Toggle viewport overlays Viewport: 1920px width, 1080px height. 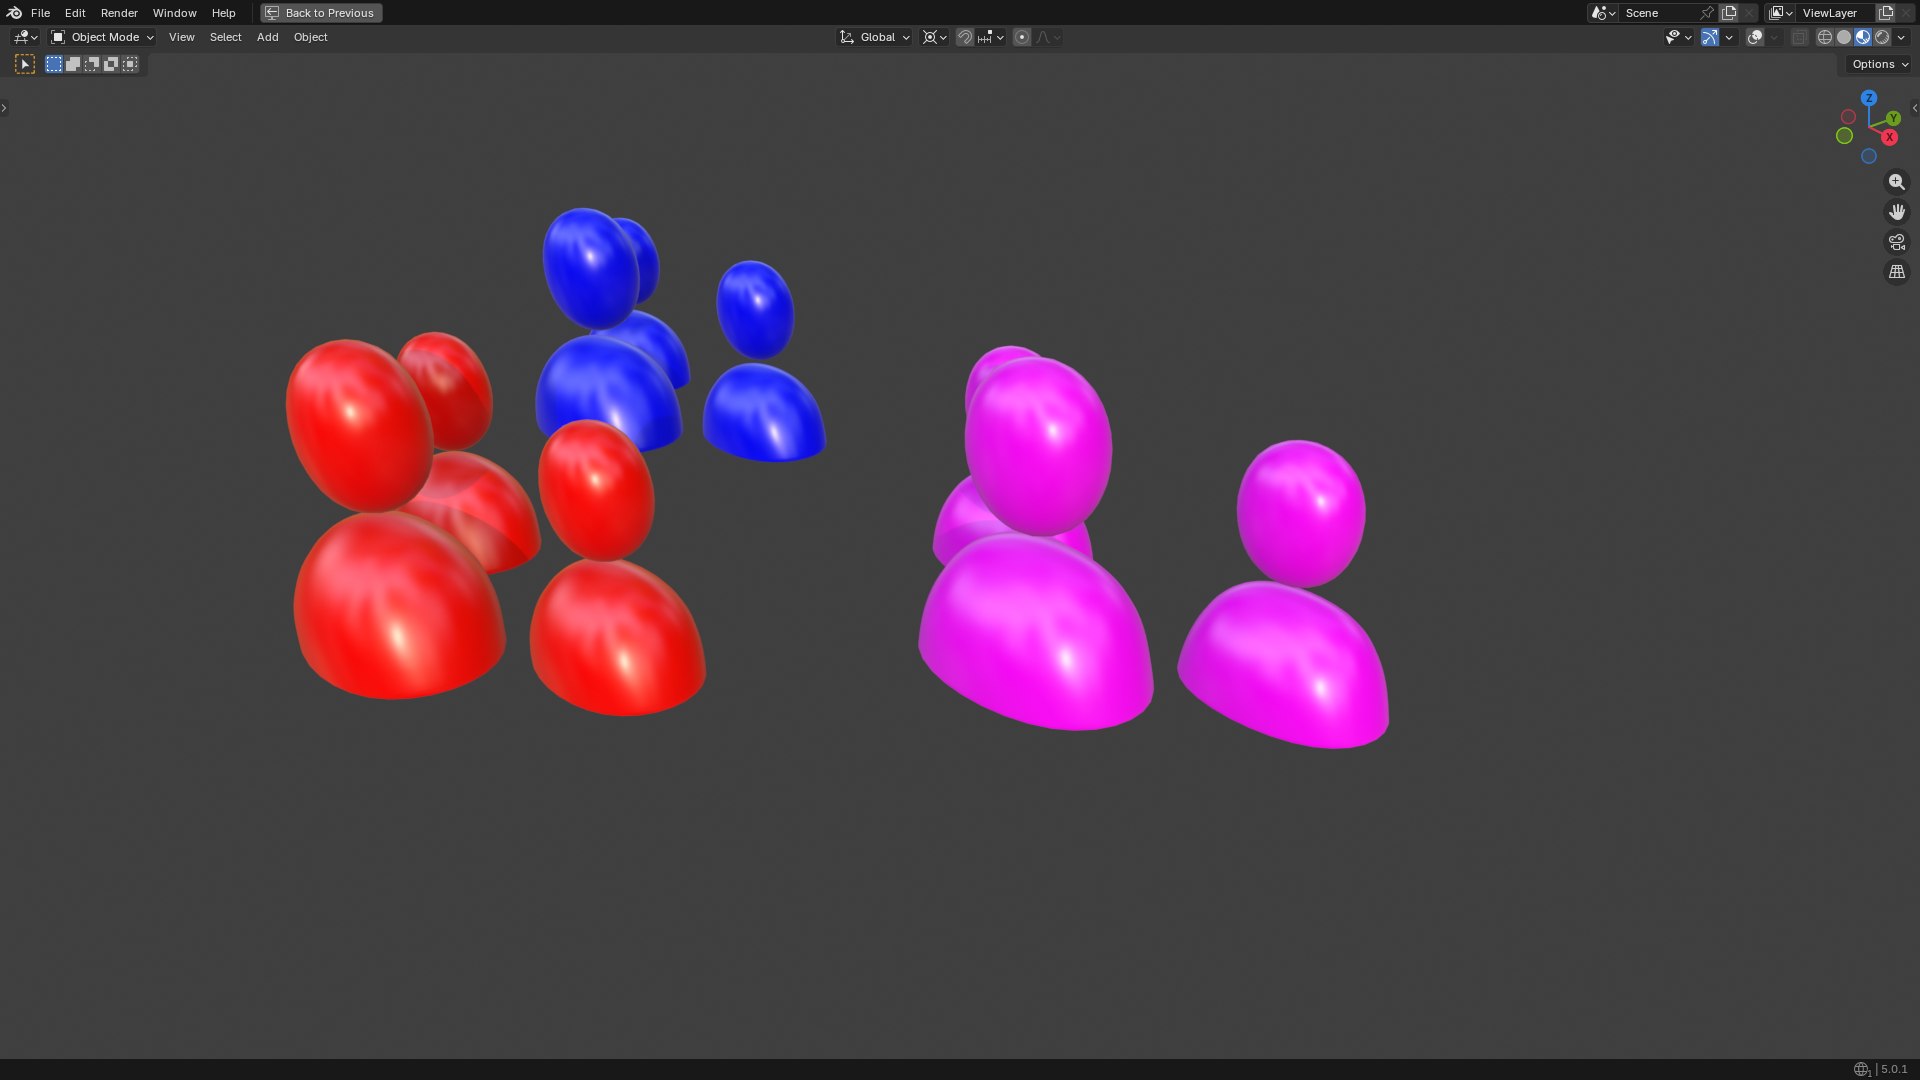[1755, 37]
